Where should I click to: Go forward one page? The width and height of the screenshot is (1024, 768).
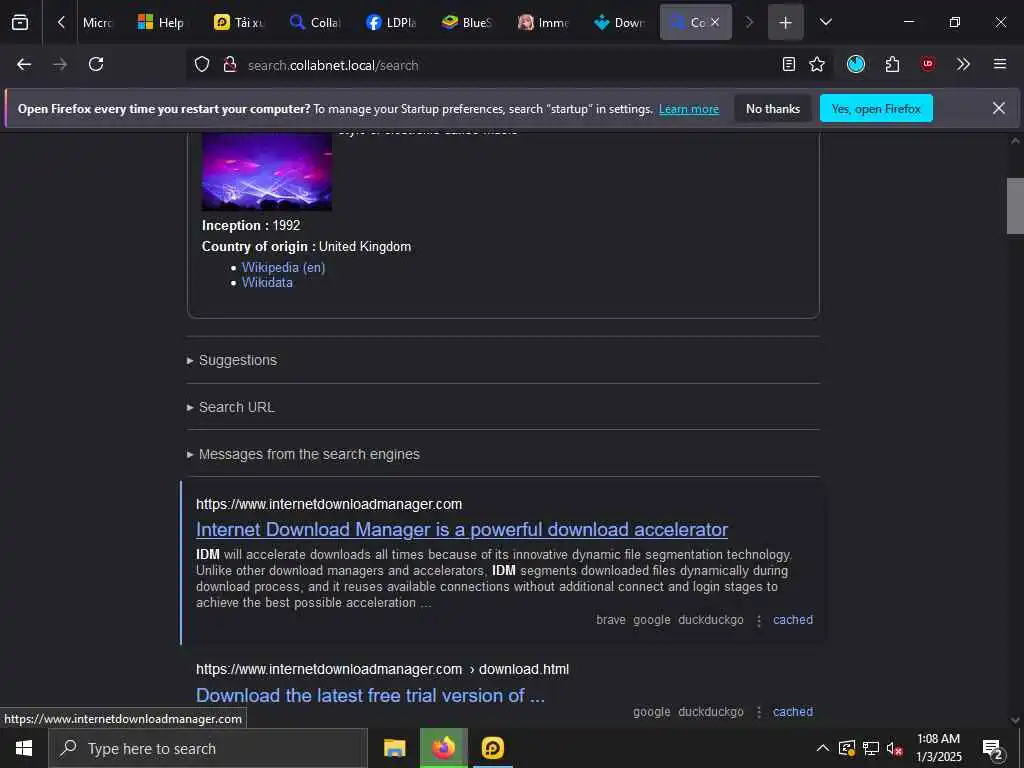click(x=60, y=64)
